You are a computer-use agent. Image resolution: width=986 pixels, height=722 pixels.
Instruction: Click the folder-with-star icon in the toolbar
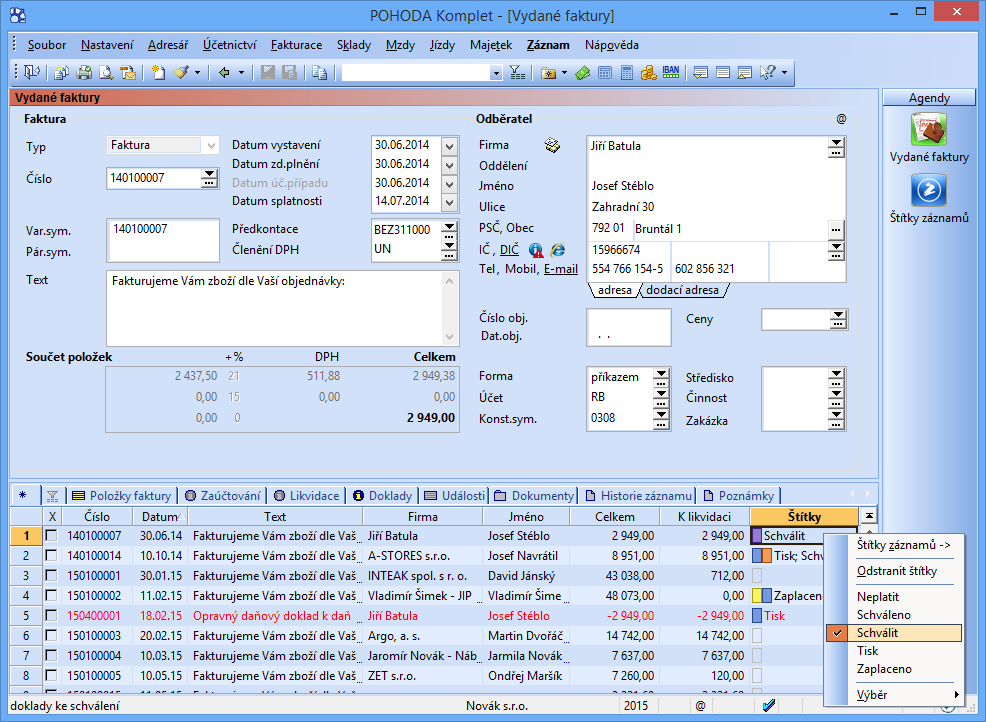[548, 73]
